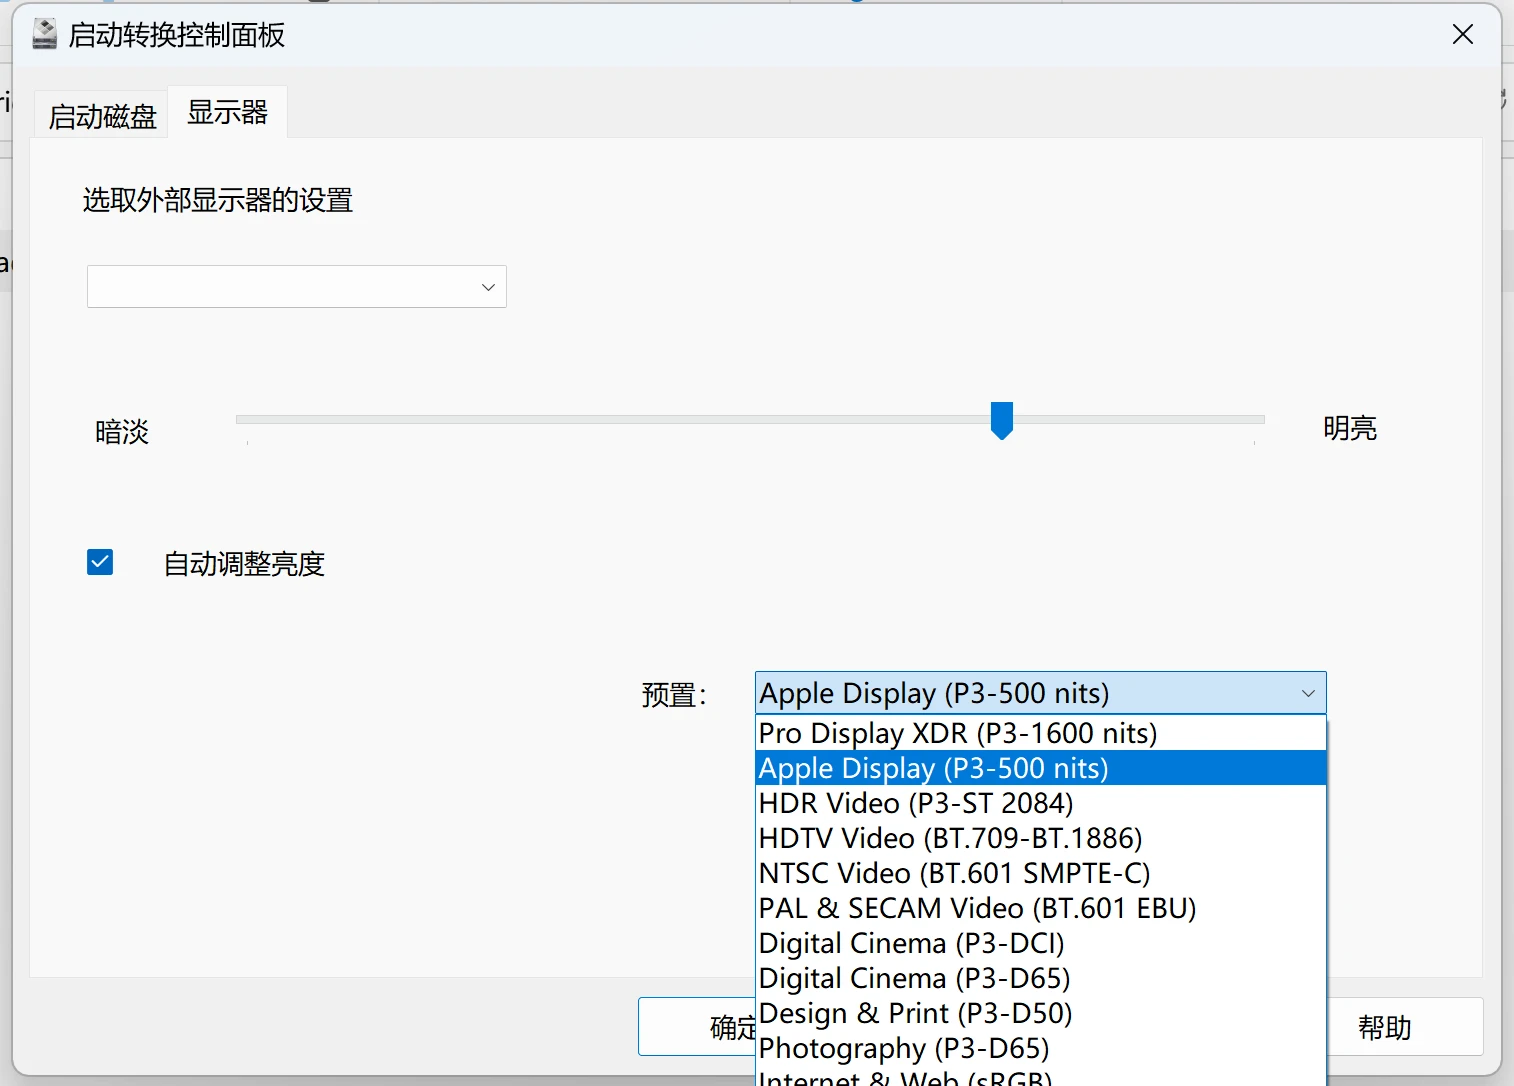Pick PAL & SECAM Video (BT.601 EBU)
1514x1086 pixels.
click(x=1040, y=908)
